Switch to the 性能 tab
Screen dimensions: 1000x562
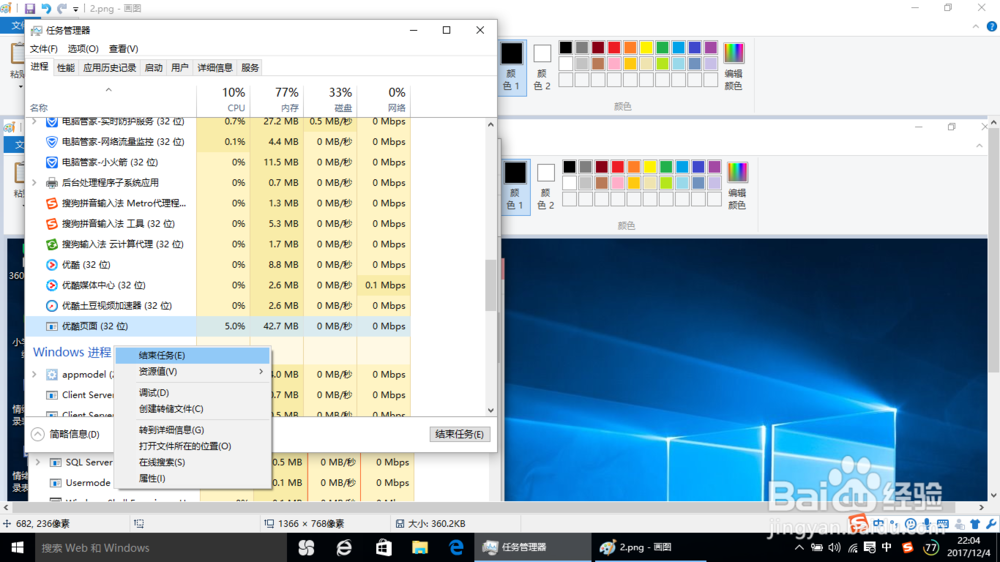pyautogui.click(x=66, y=68)
